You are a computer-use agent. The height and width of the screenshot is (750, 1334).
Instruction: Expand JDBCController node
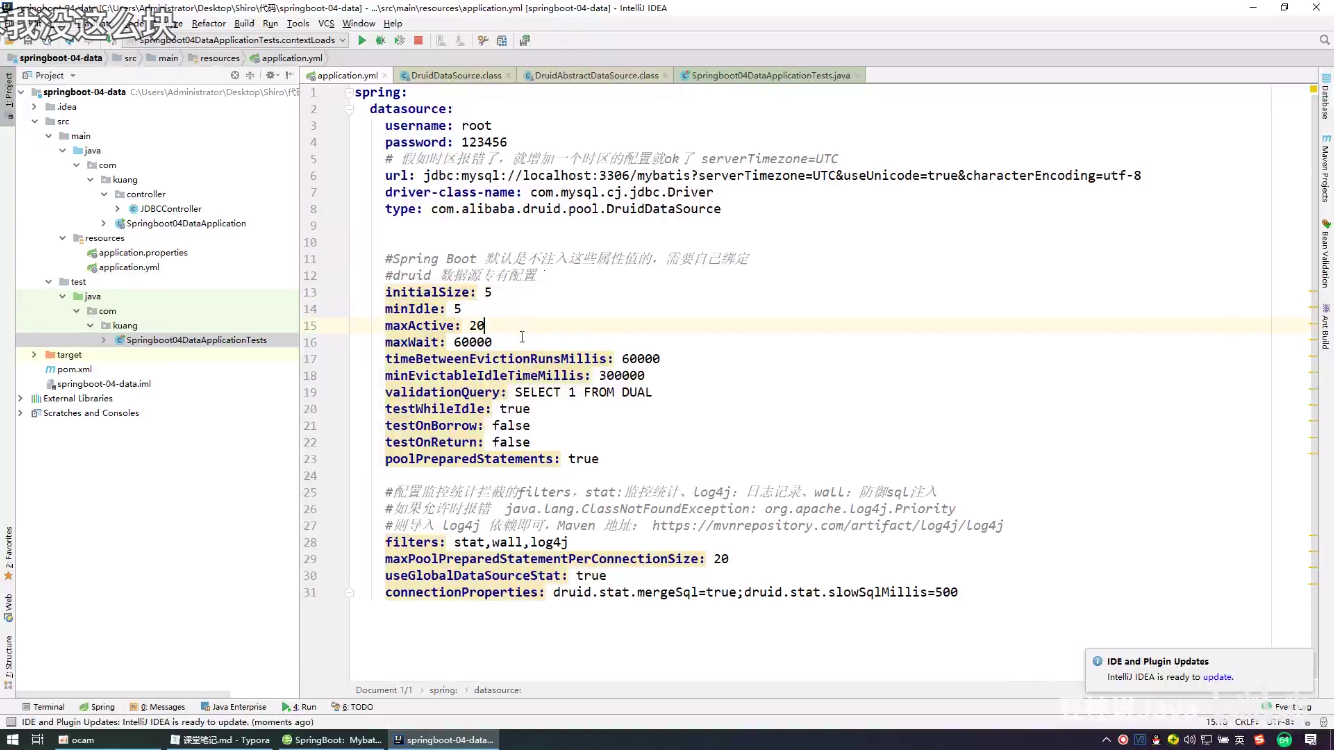[x=118, y=209]
